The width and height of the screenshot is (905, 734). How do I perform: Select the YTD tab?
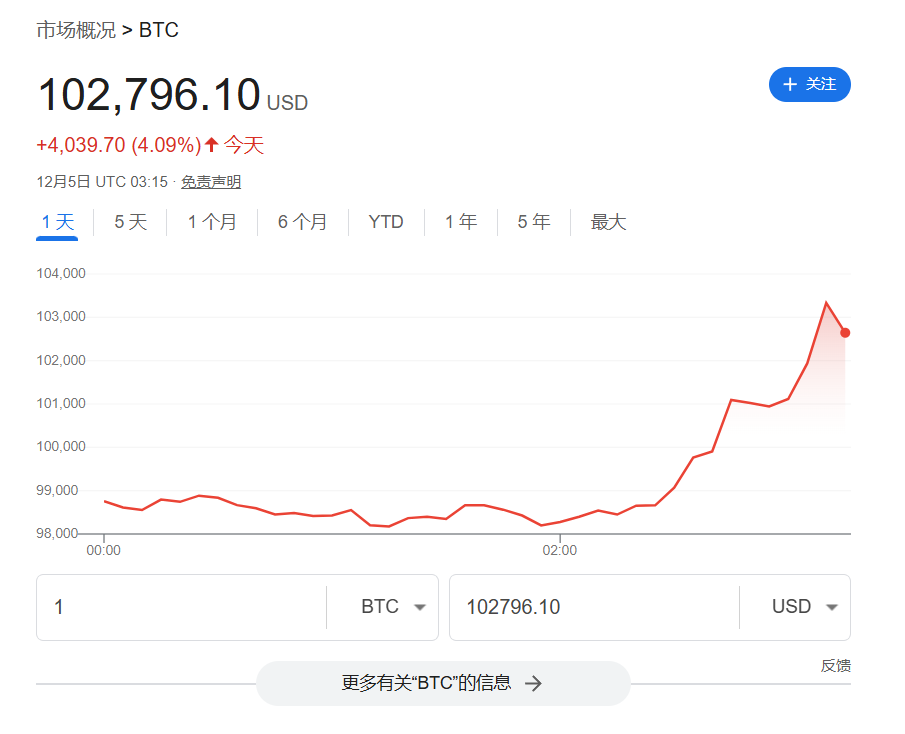click(385, 222)
